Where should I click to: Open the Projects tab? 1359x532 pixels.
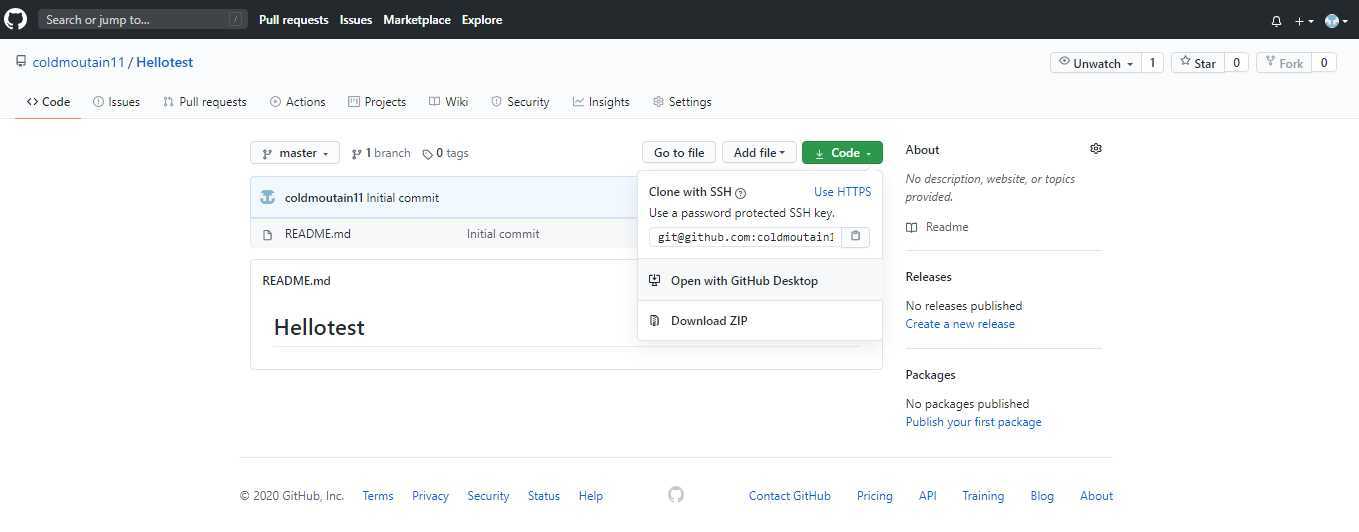click(377, 102)
